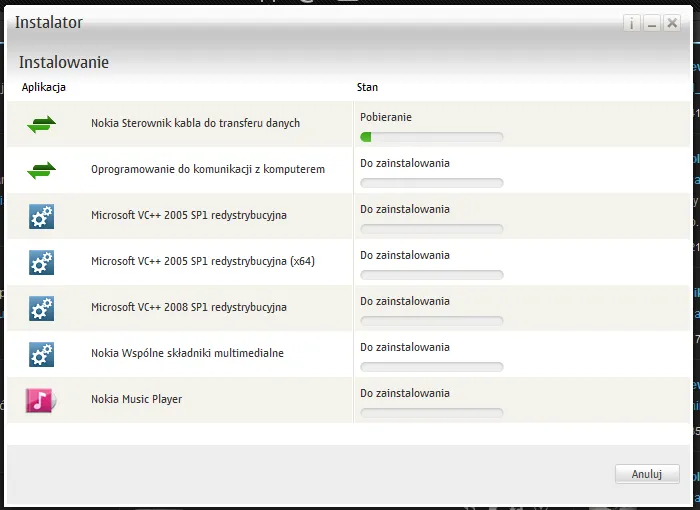700x510 pixels.
Task: Select gear icon for VC++ 2005 SP1 (x64)
Action: point(42,262)
